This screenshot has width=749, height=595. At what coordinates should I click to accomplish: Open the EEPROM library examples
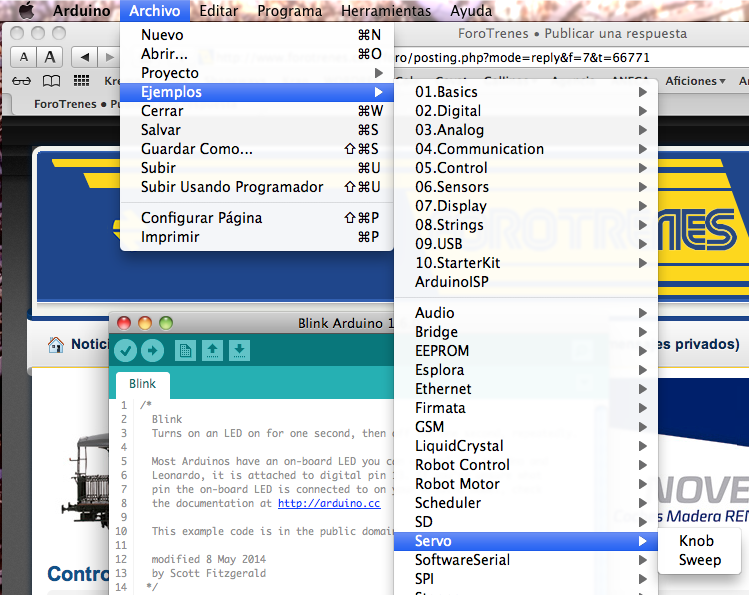[x=526, y=351]
